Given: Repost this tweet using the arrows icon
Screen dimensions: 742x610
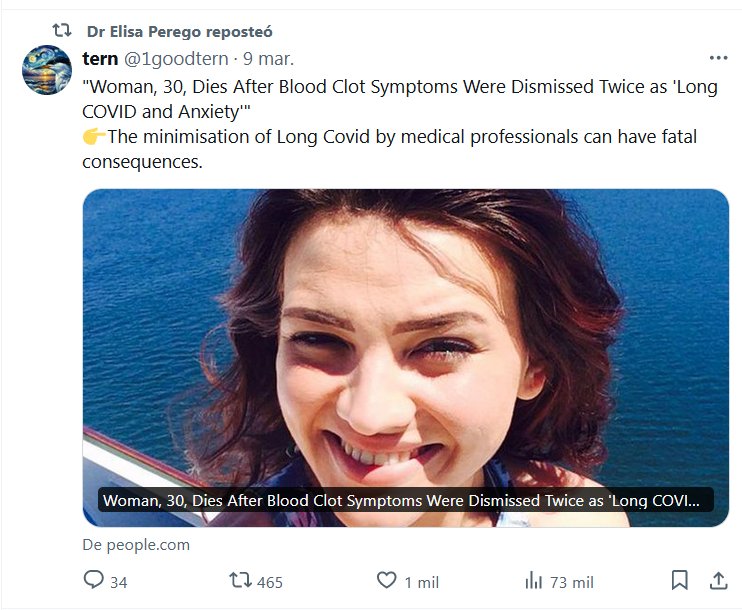Looking at the screenshot, I should 241,580.
